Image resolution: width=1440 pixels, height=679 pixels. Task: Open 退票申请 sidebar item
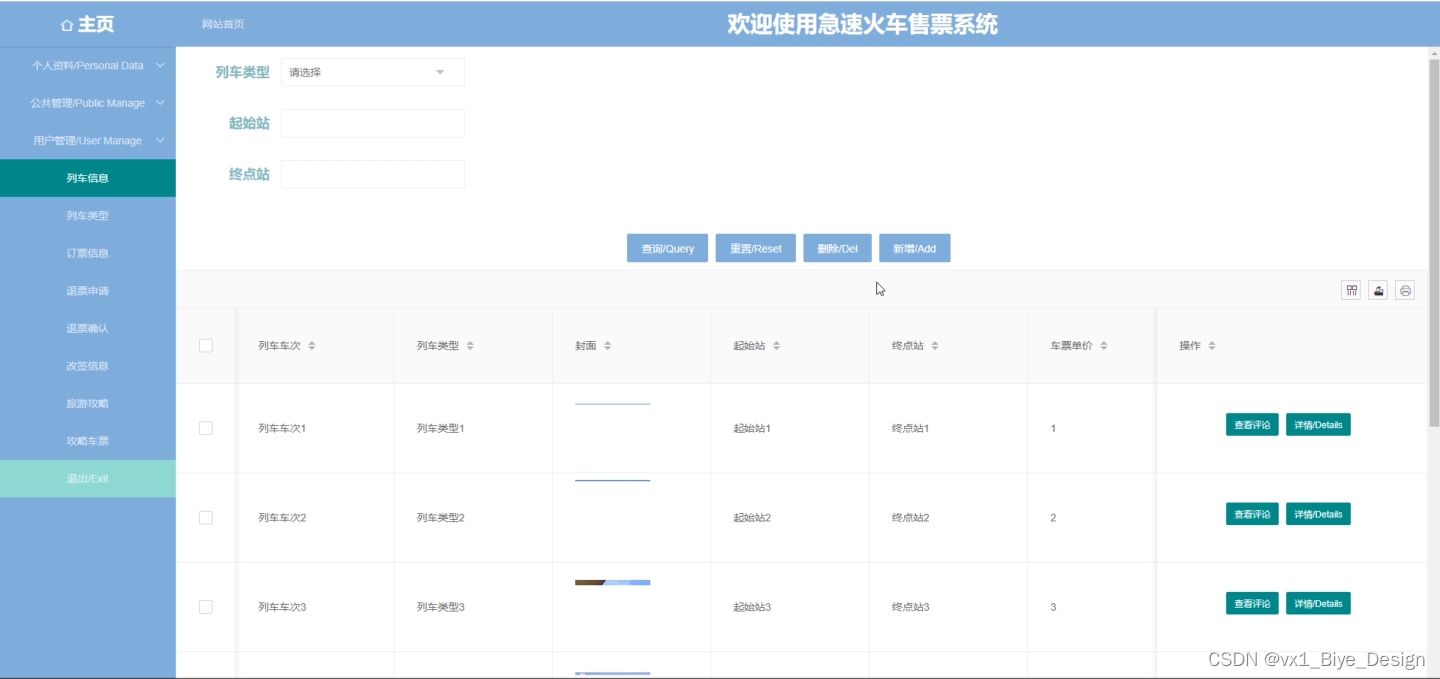(x=88, y=291)
